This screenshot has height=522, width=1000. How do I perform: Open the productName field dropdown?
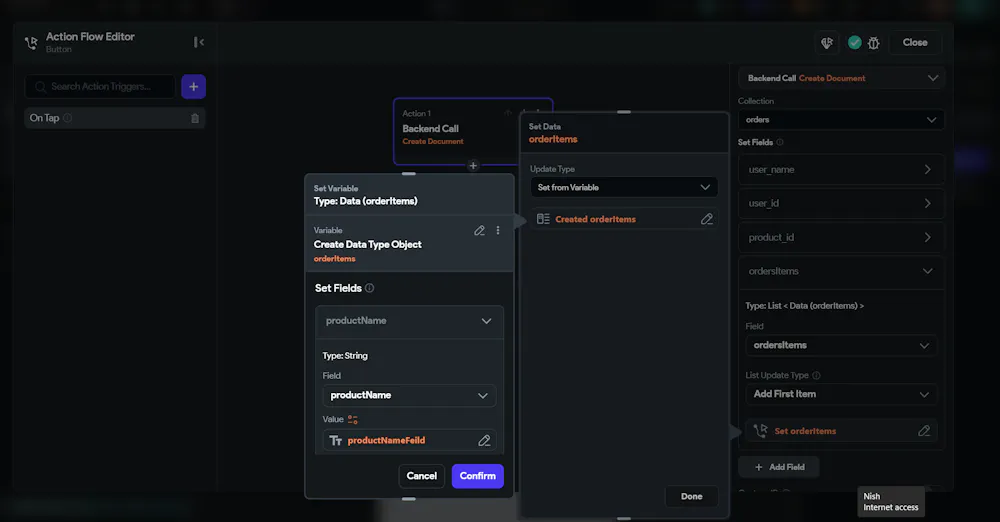pos(409,395)
